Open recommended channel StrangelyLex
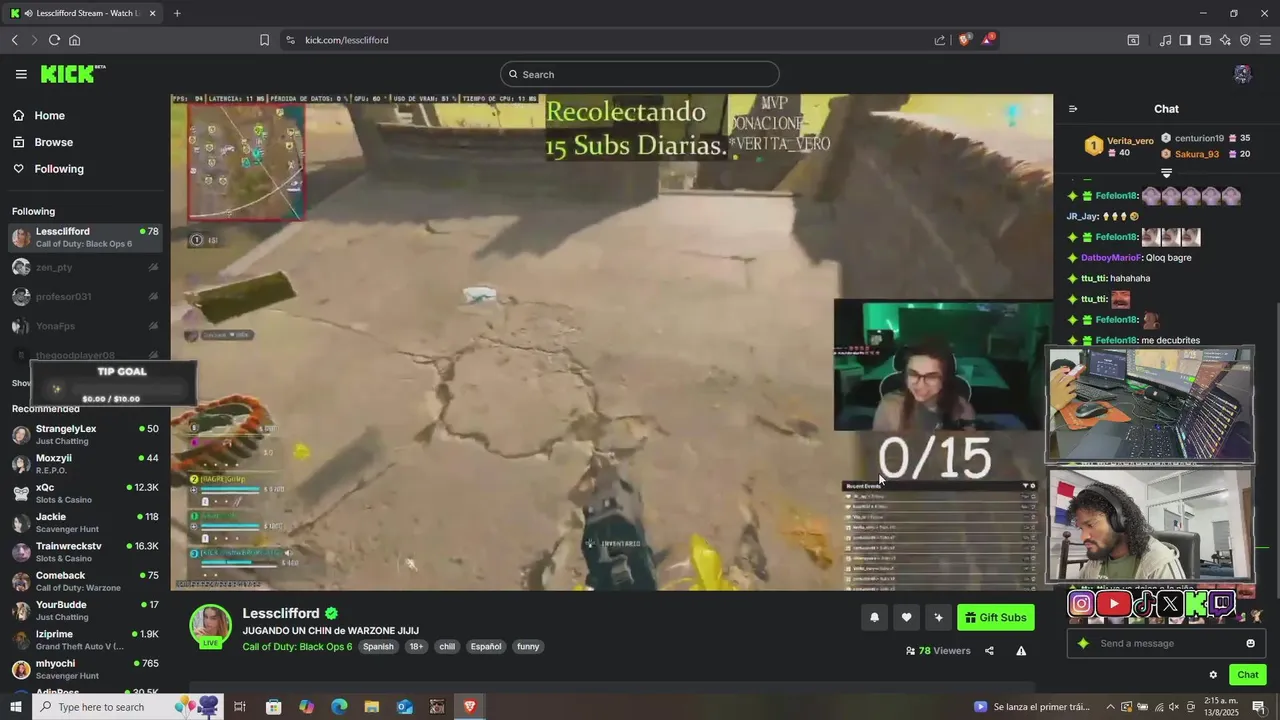This screenshot has width=1280, height=720. 85,435
